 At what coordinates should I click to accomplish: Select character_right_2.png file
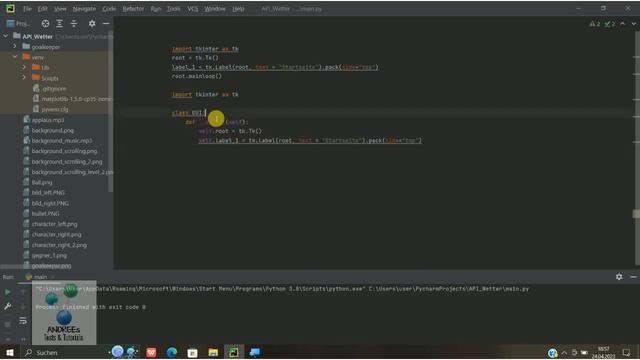coord(56,245)
